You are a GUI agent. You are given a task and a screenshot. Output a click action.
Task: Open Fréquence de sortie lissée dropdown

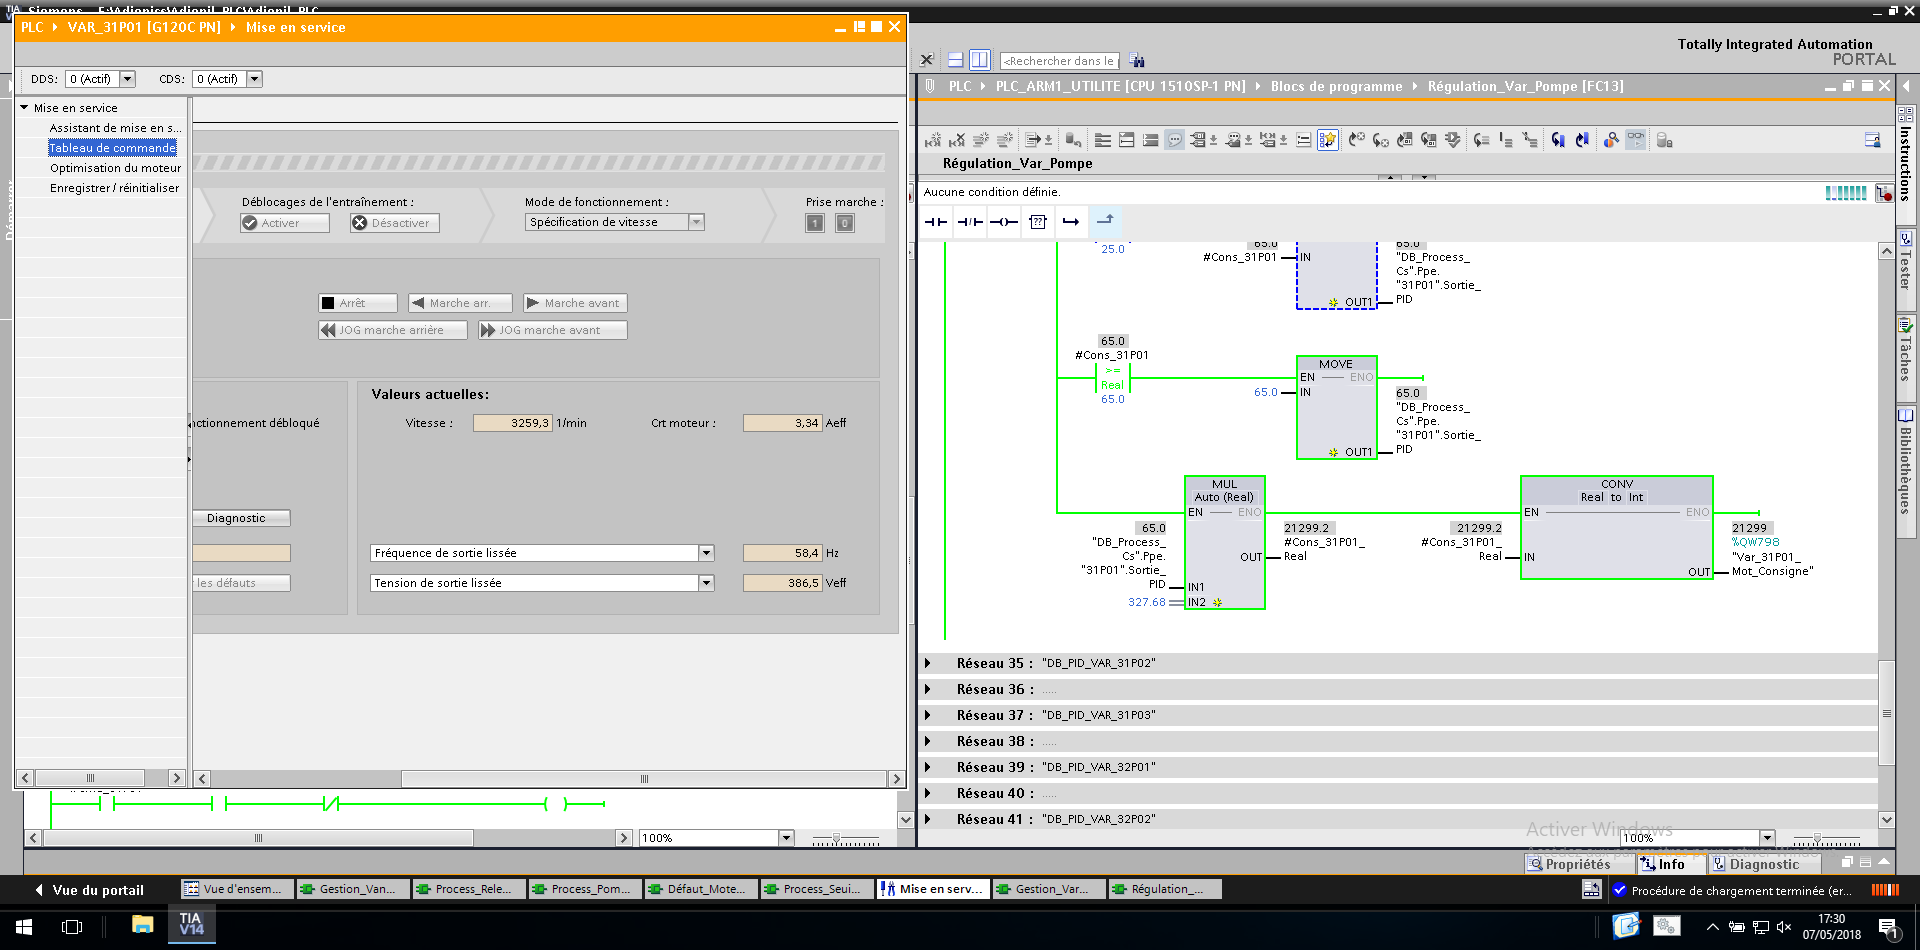(706, 553)
